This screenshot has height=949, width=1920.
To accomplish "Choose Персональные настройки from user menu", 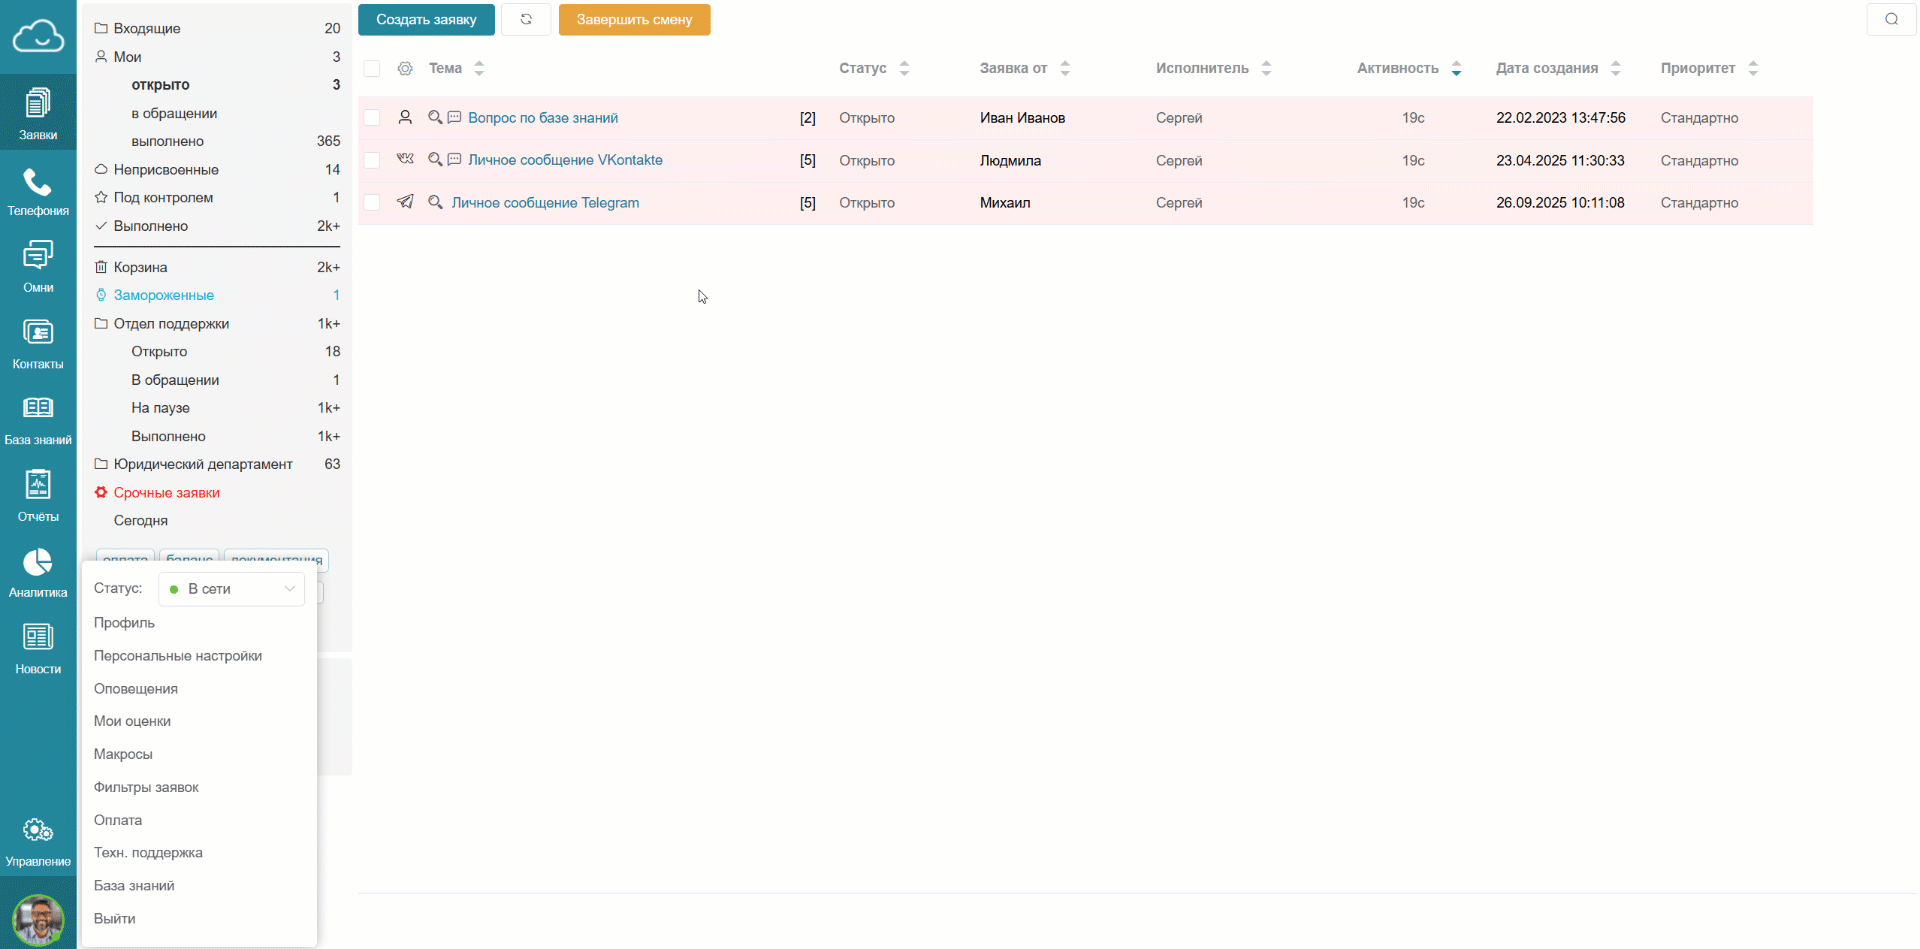I will pos(178,656).
